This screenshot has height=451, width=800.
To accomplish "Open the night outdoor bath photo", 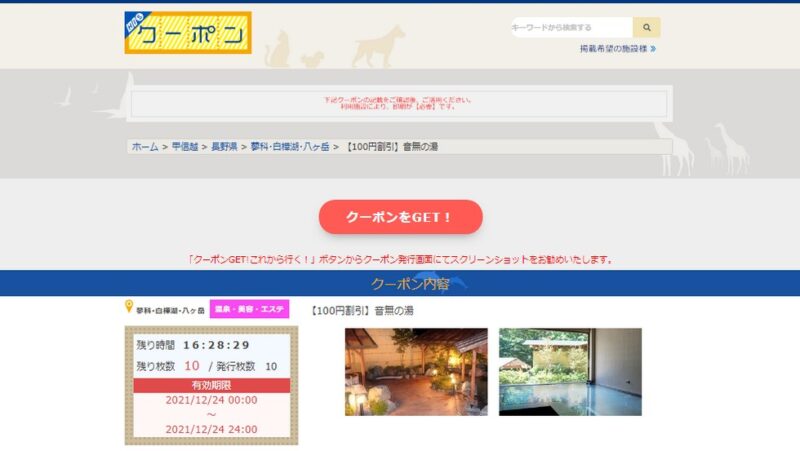I will coord(416,372).
